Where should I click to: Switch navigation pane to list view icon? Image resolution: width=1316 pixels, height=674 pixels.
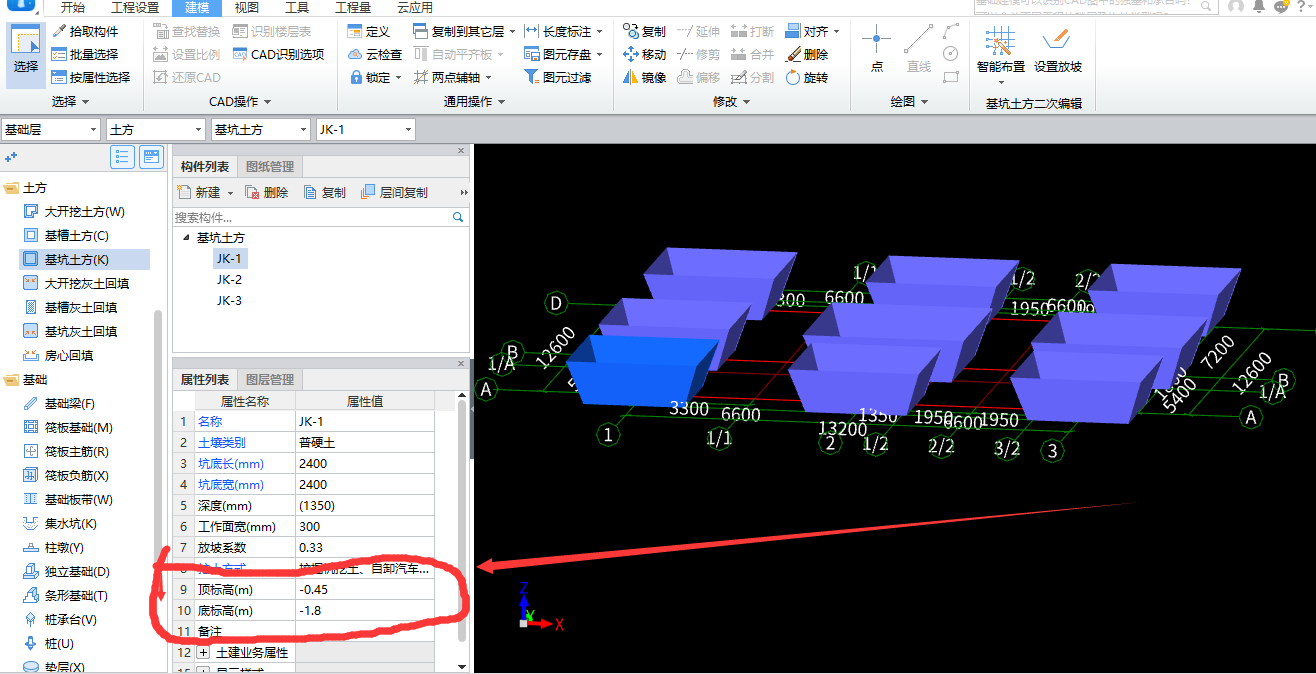122,157
